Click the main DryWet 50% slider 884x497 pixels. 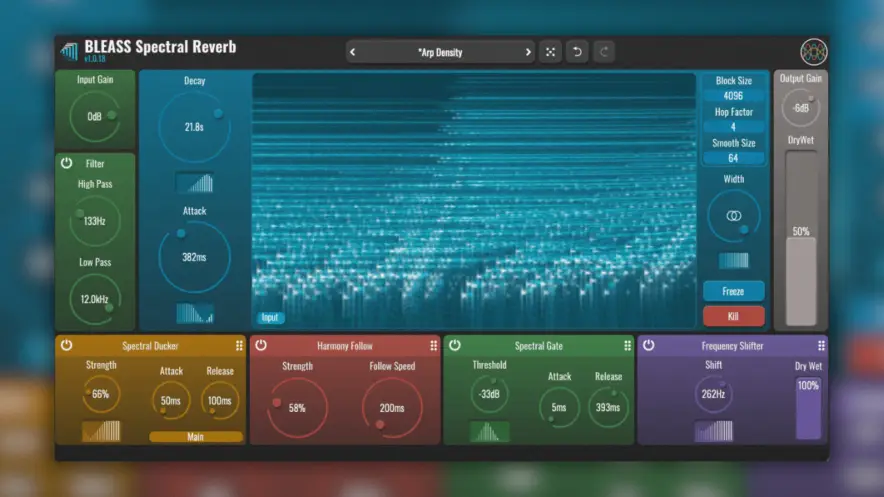point(801,238)
